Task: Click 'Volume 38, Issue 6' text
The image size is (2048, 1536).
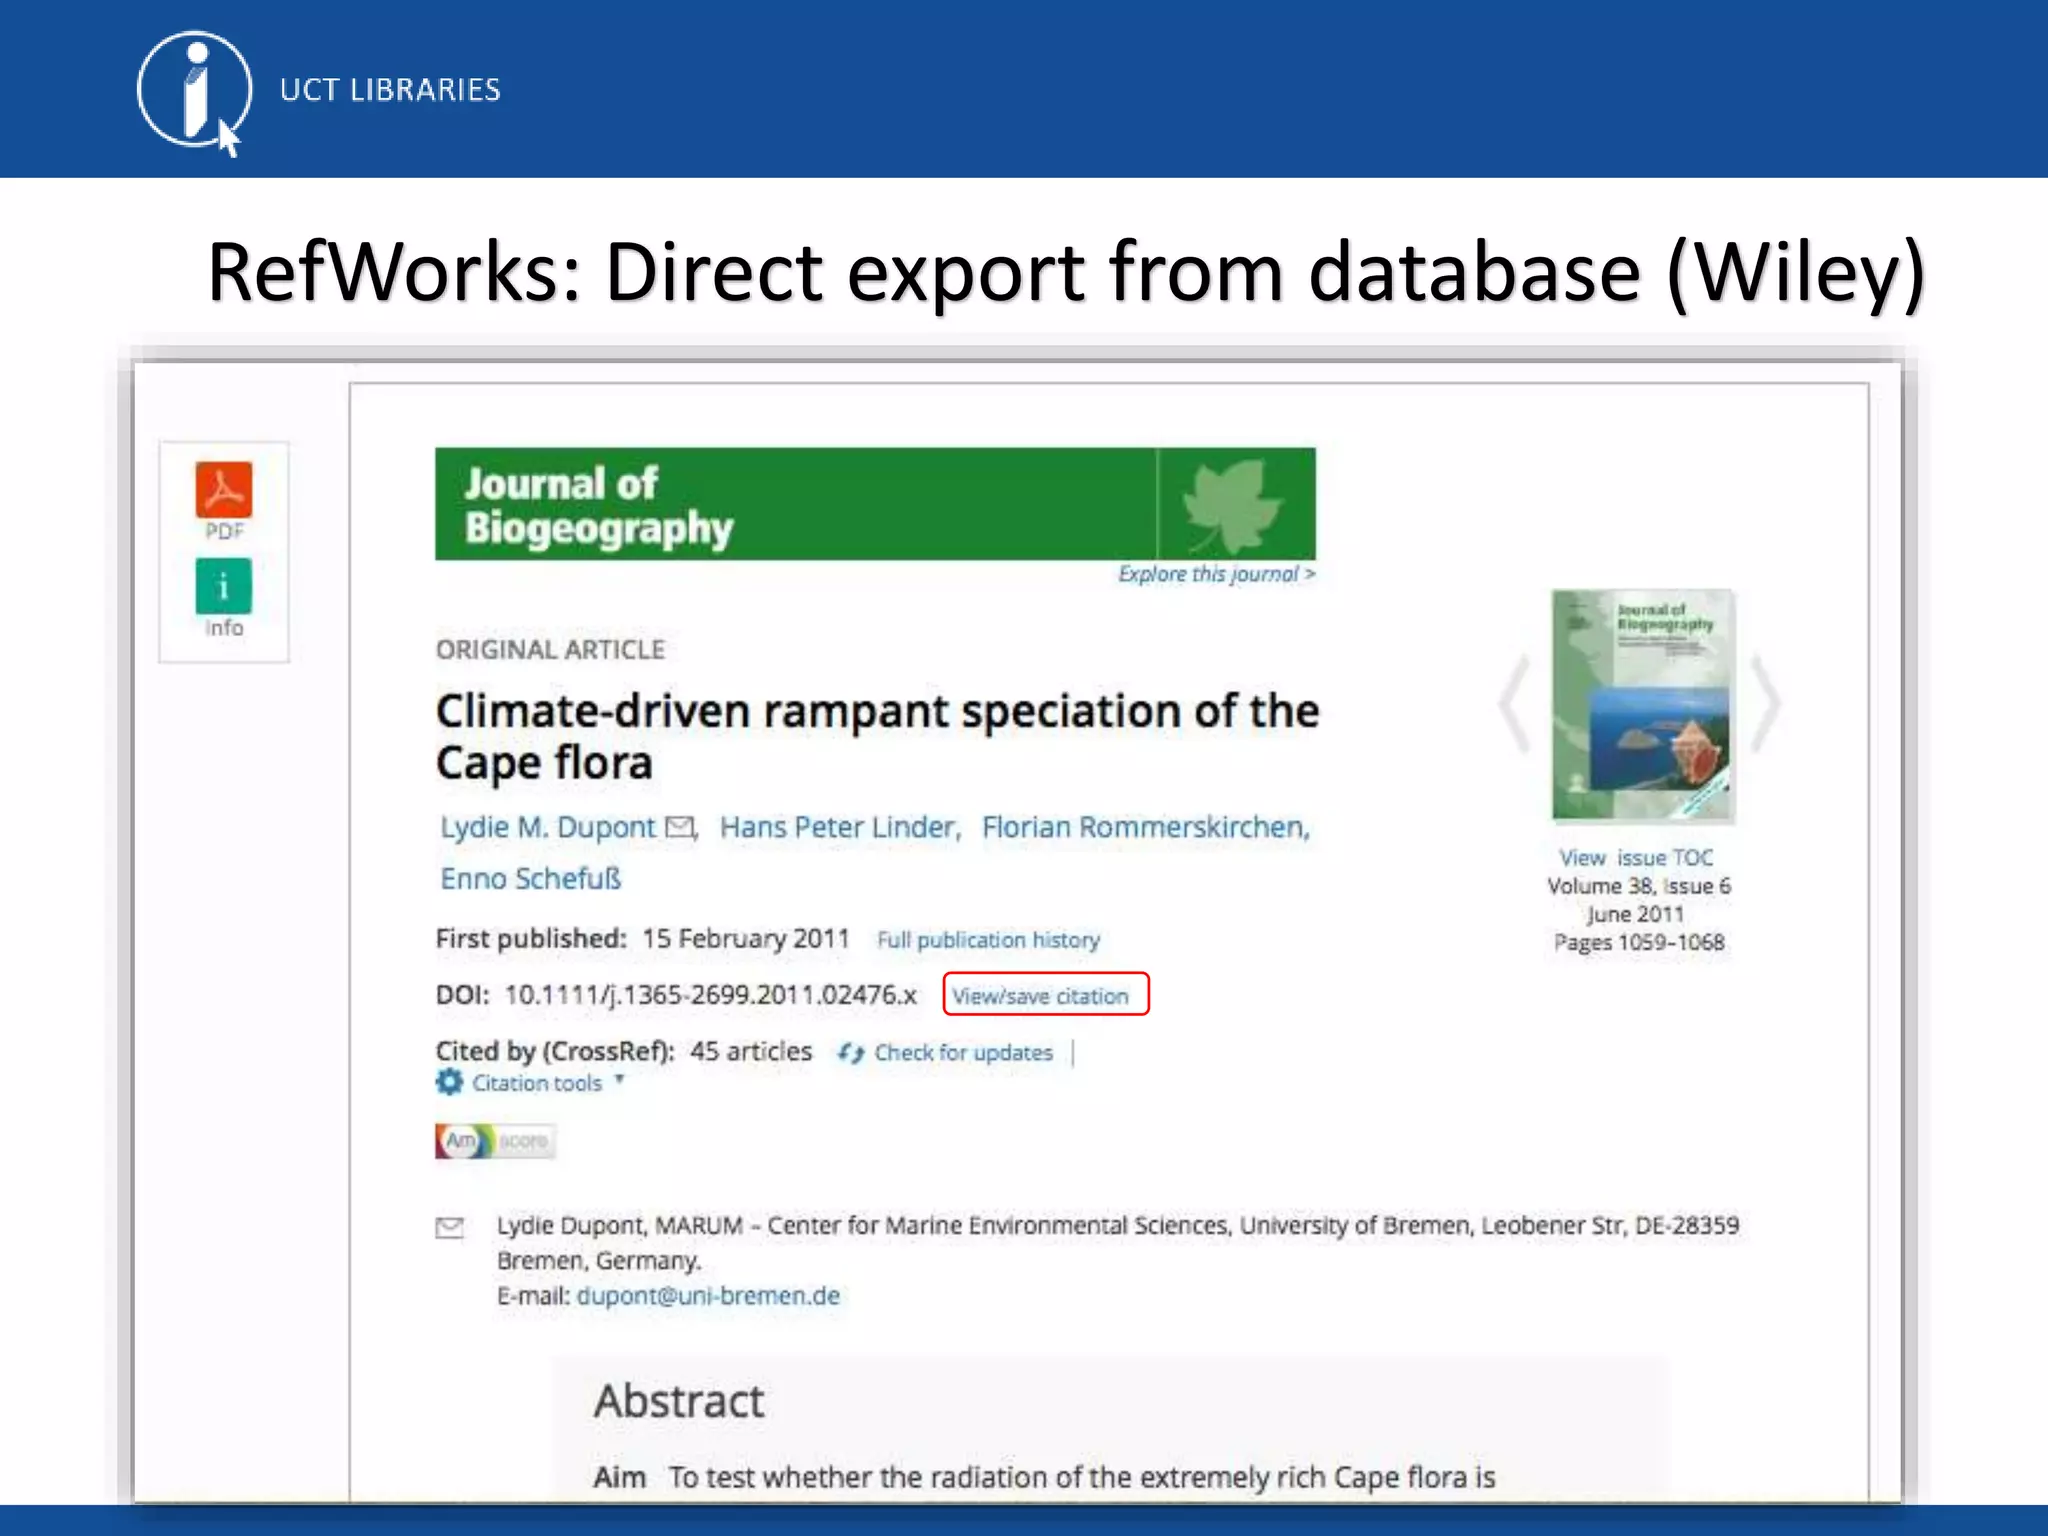Action: [1639, 886]
